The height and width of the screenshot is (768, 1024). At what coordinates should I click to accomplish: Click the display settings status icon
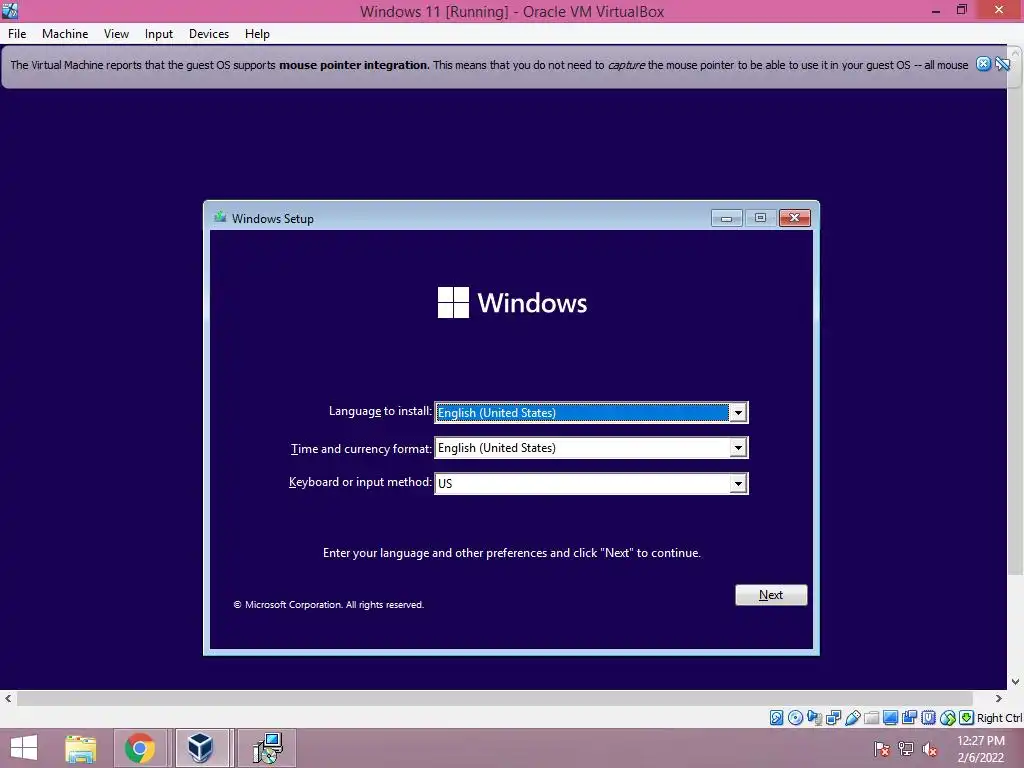coord(890,718)
